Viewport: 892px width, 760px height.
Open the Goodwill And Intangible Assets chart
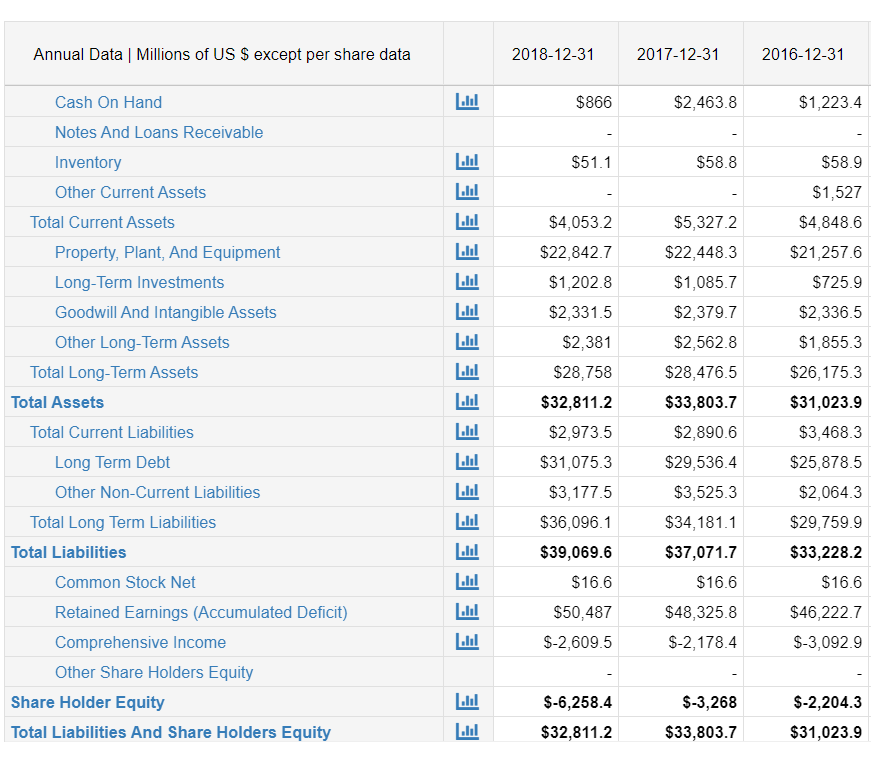pos(467,311)
